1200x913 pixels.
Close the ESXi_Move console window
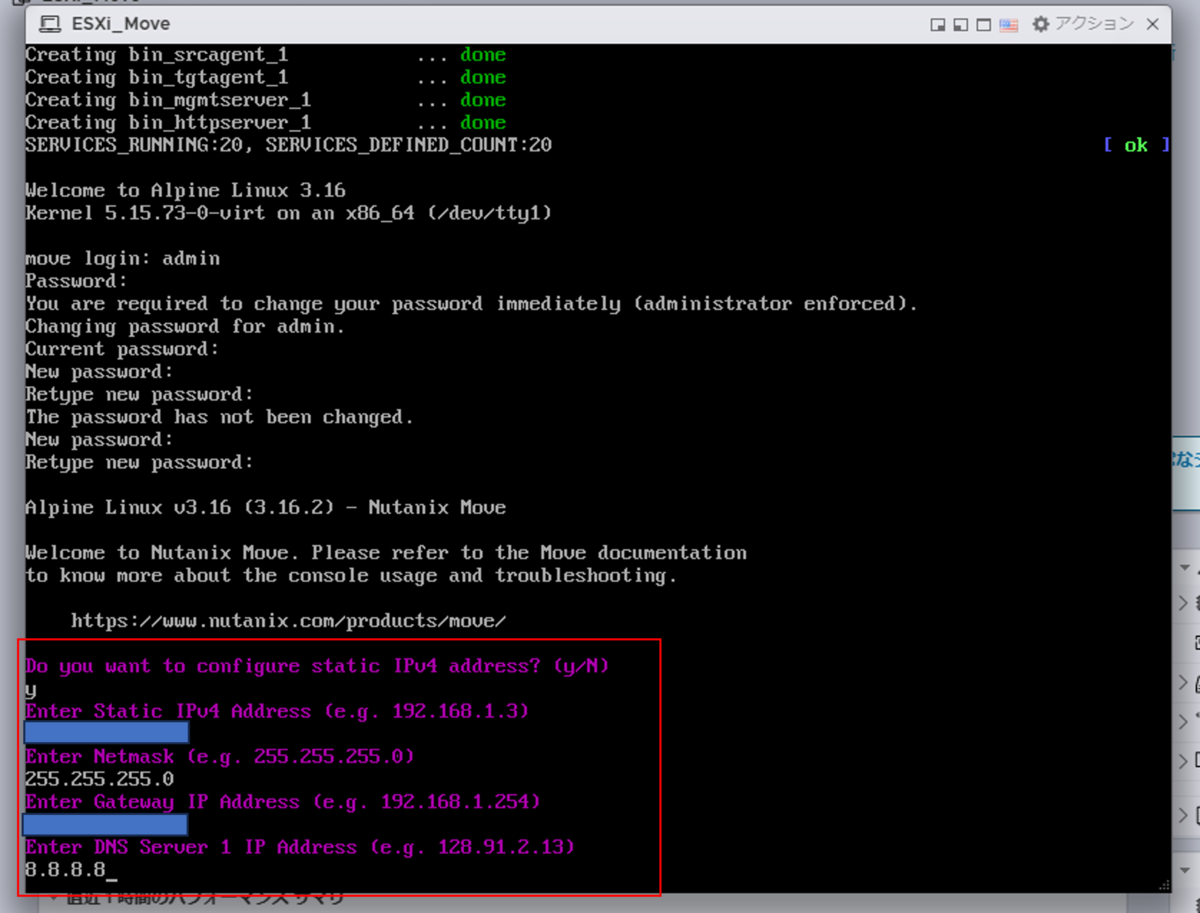tap(1152, 24)
